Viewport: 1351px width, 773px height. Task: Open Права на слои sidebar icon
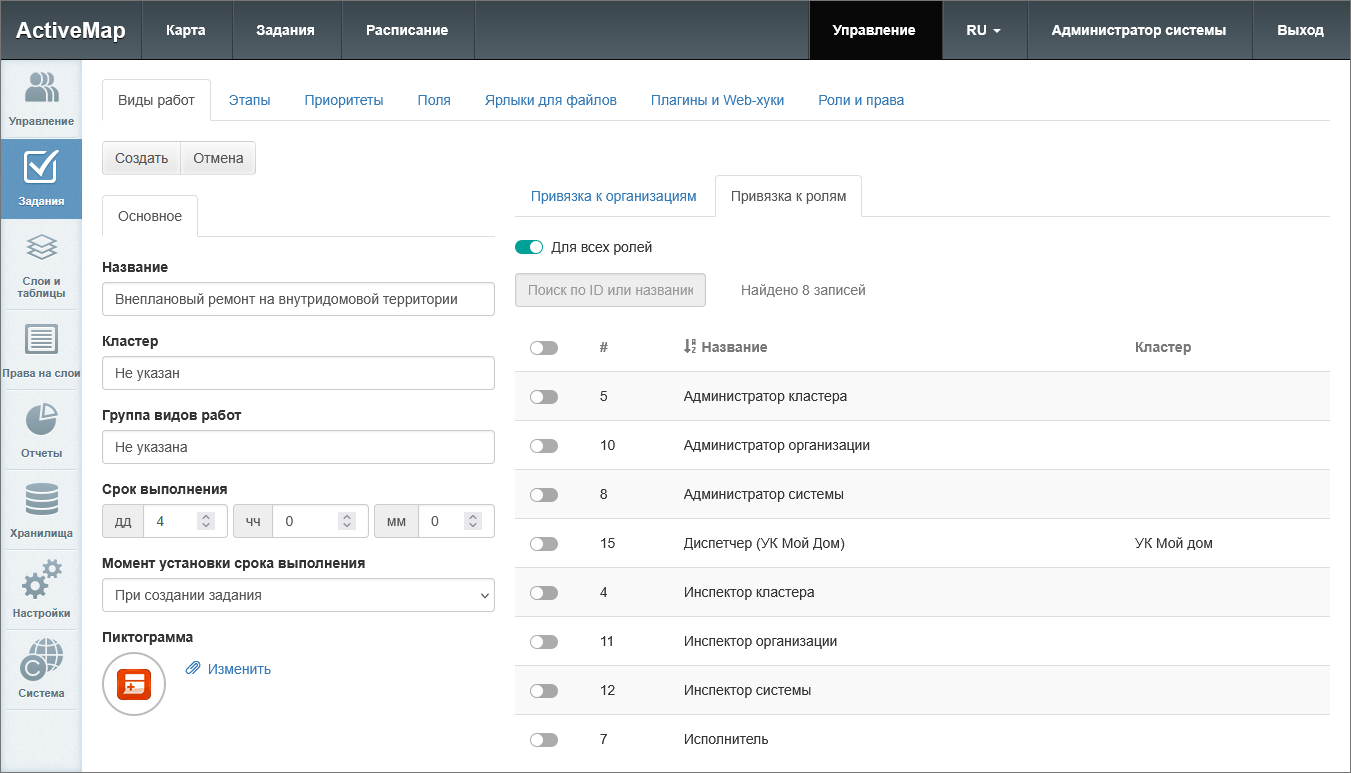point(41,349)
